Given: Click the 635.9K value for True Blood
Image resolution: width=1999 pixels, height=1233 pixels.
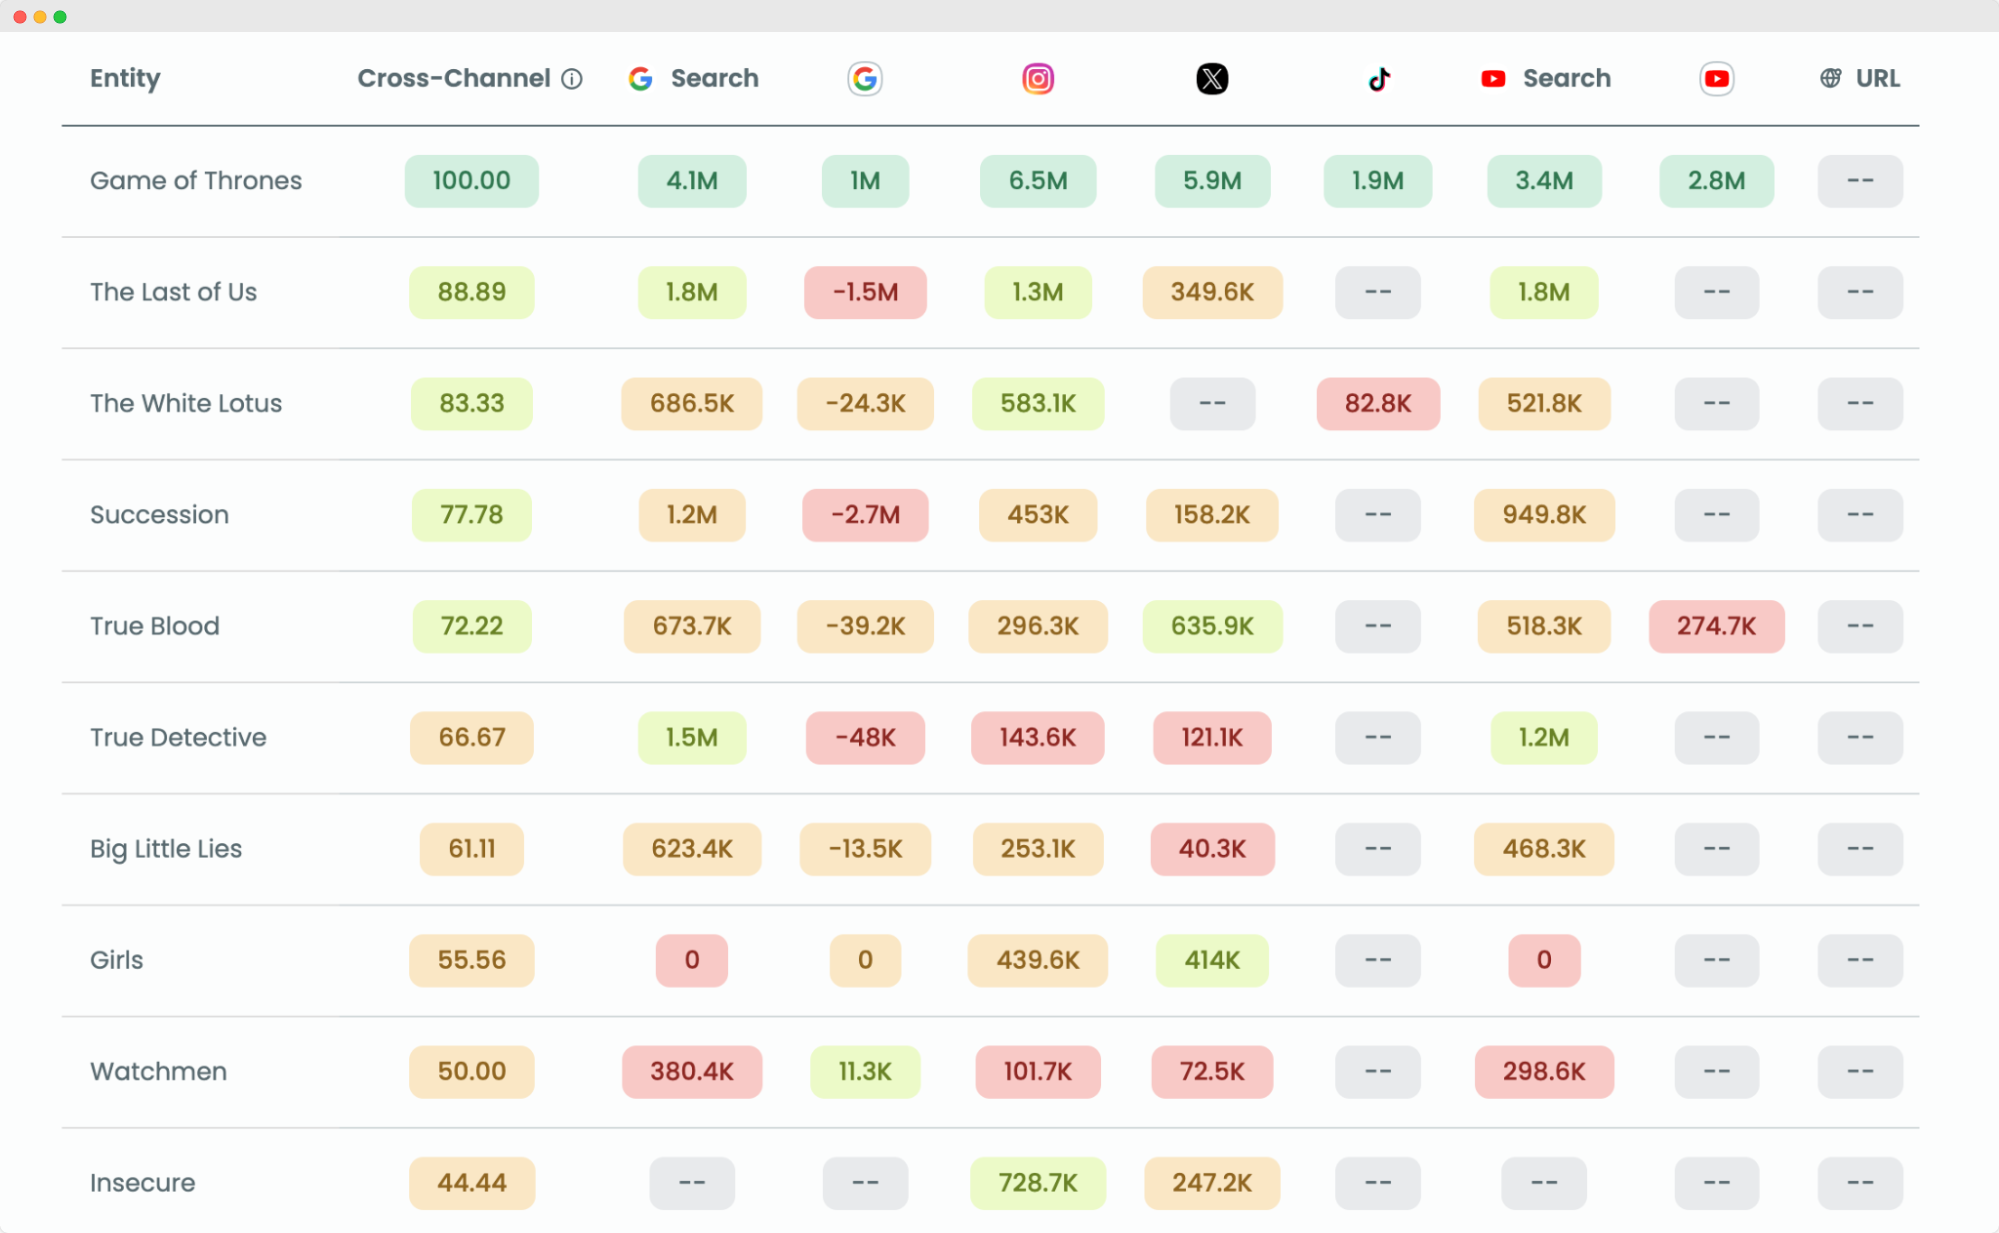Looking at the screenshot, I should tap(1212, 626).
